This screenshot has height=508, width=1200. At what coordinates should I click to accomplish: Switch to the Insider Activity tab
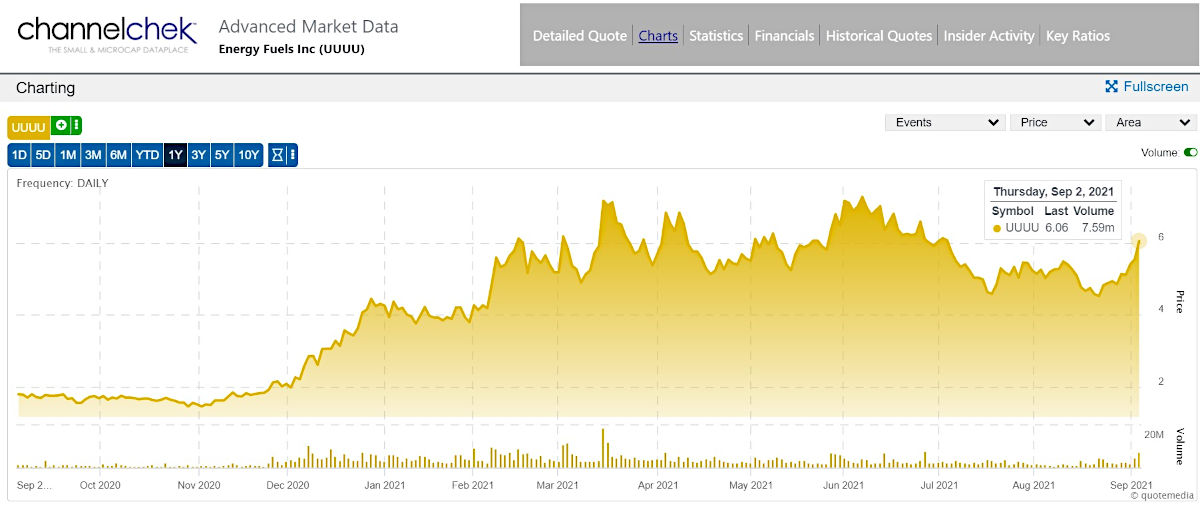coord(989,36)
